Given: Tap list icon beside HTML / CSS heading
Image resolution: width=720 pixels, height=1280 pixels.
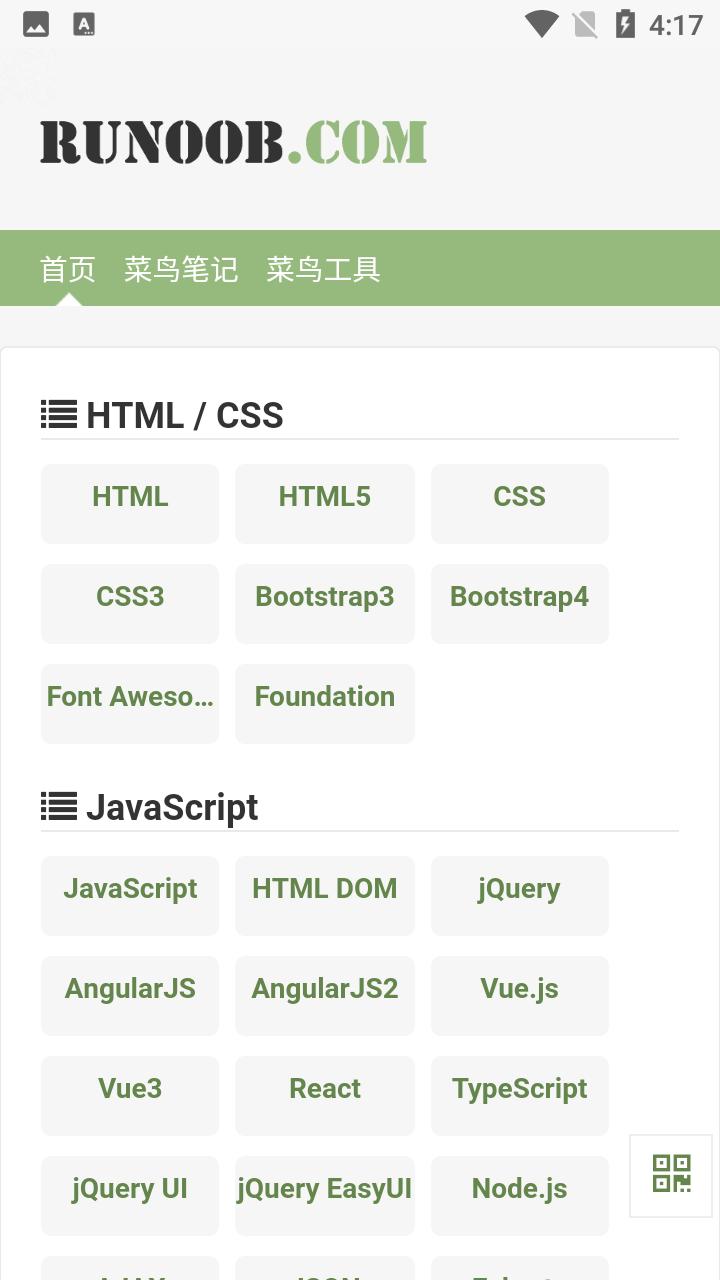Looking at the screenshot, I should tap(59, 414).
